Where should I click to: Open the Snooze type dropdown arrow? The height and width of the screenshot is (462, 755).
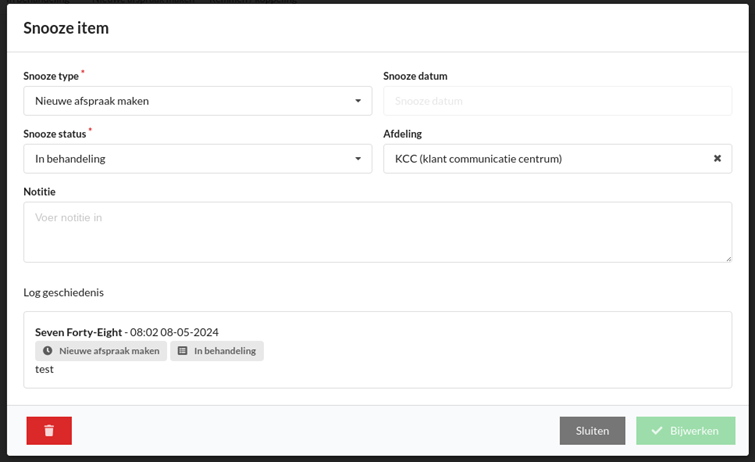point(358,101)
